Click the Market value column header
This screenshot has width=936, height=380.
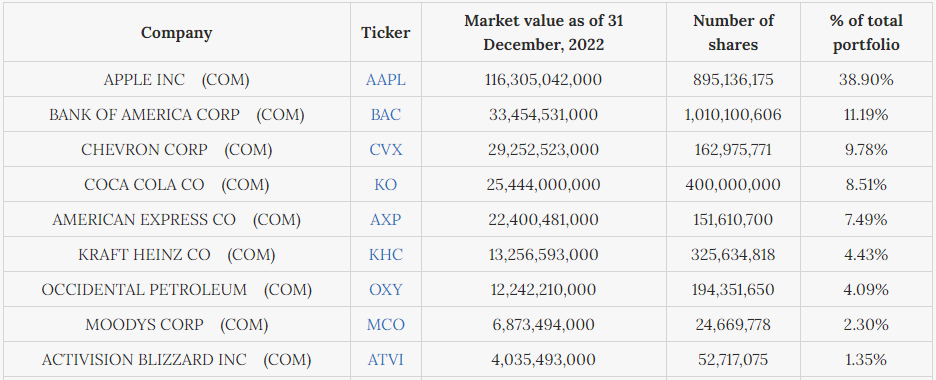click(544, 32)
